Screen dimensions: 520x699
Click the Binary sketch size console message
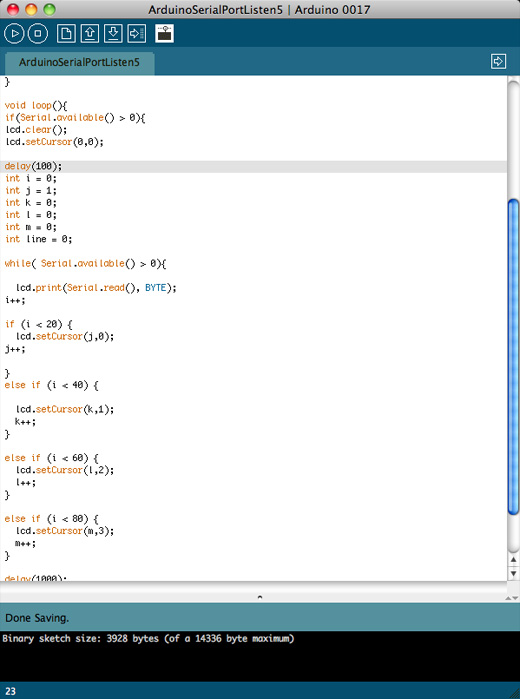148,638
